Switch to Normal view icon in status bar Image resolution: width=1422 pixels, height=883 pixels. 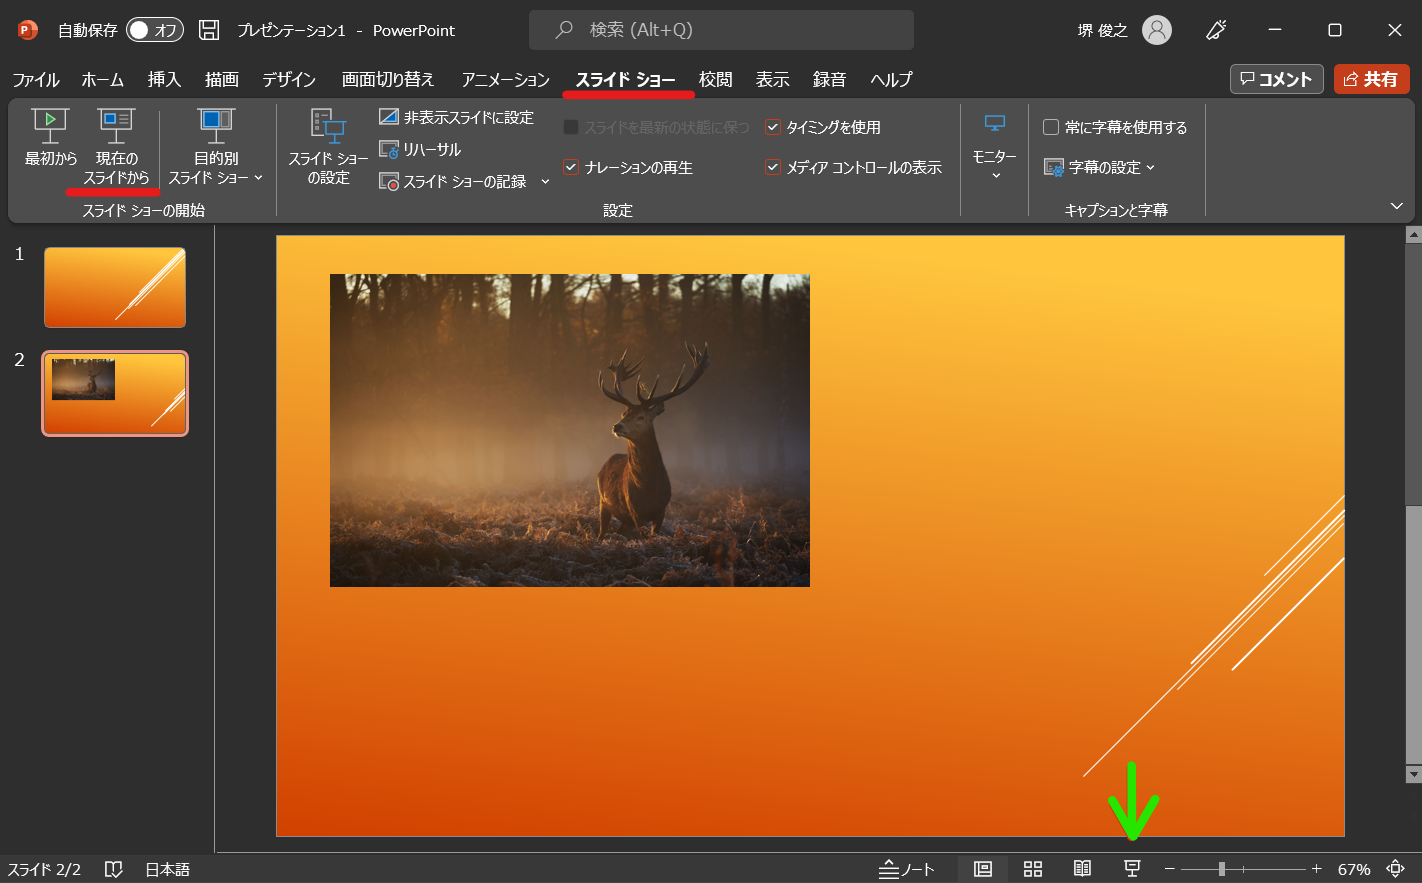[983, 869]
